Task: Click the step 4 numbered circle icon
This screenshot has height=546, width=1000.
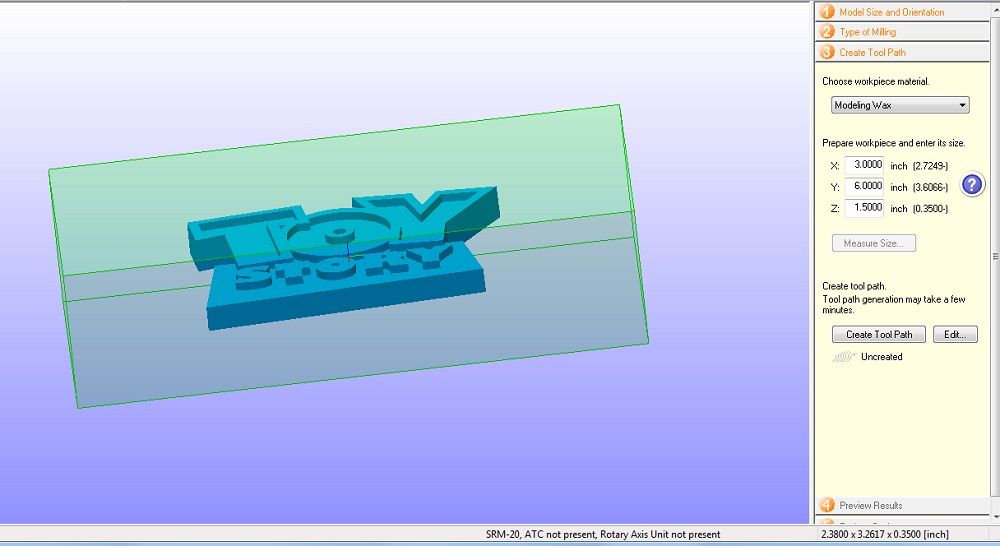Action: coord(827,505)
